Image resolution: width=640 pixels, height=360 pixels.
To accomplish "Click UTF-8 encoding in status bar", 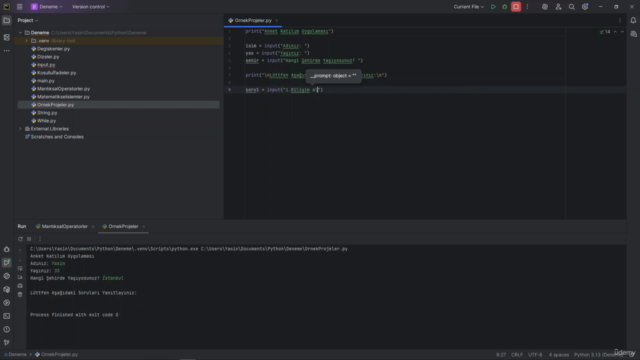I will coord(535,355).
